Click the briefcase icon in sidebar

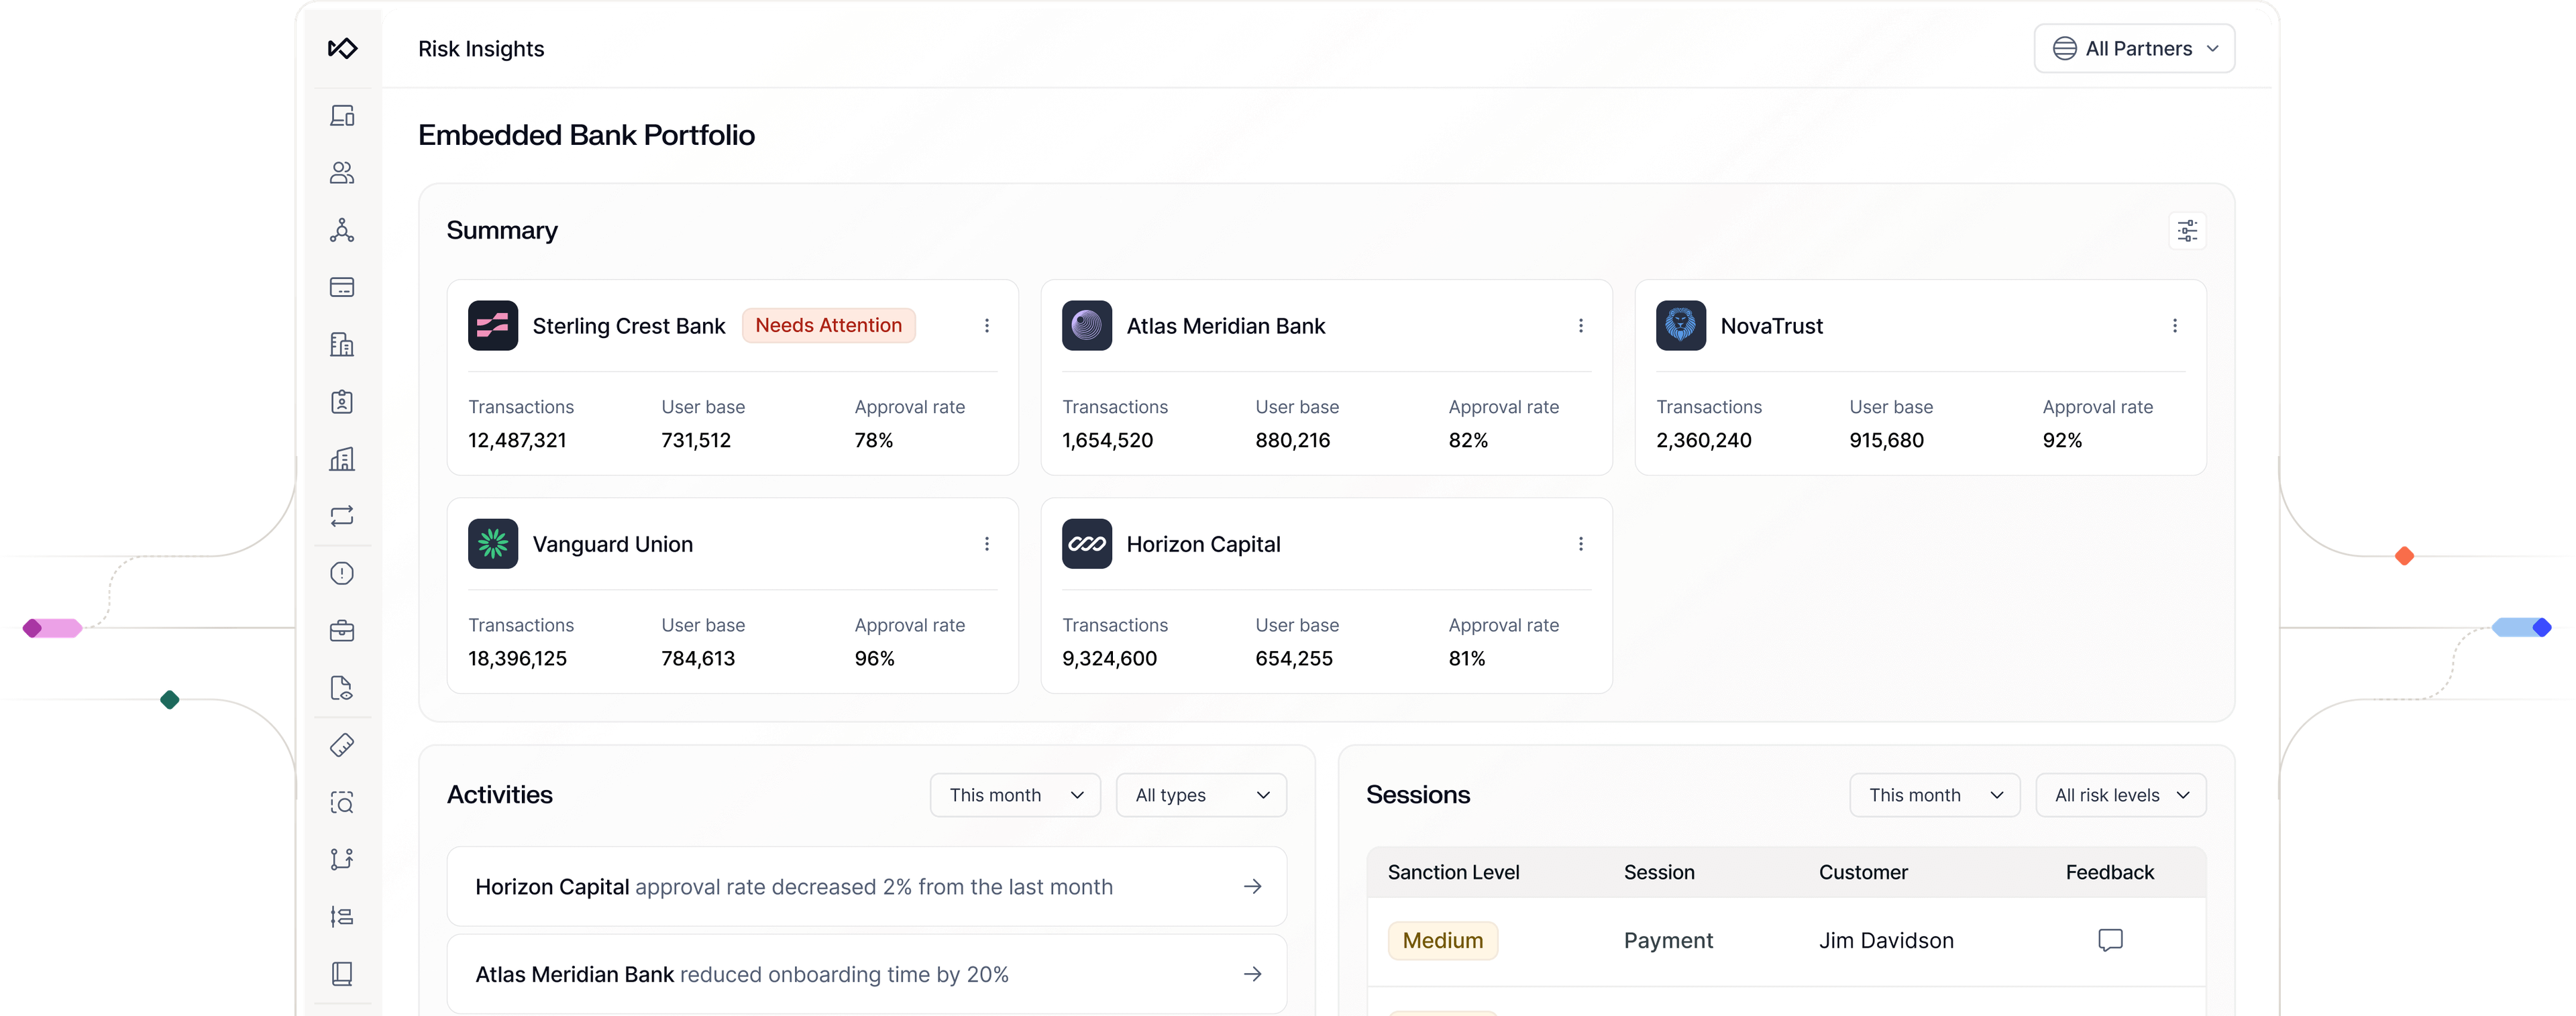pyautogui.click(x=342, y=631)
